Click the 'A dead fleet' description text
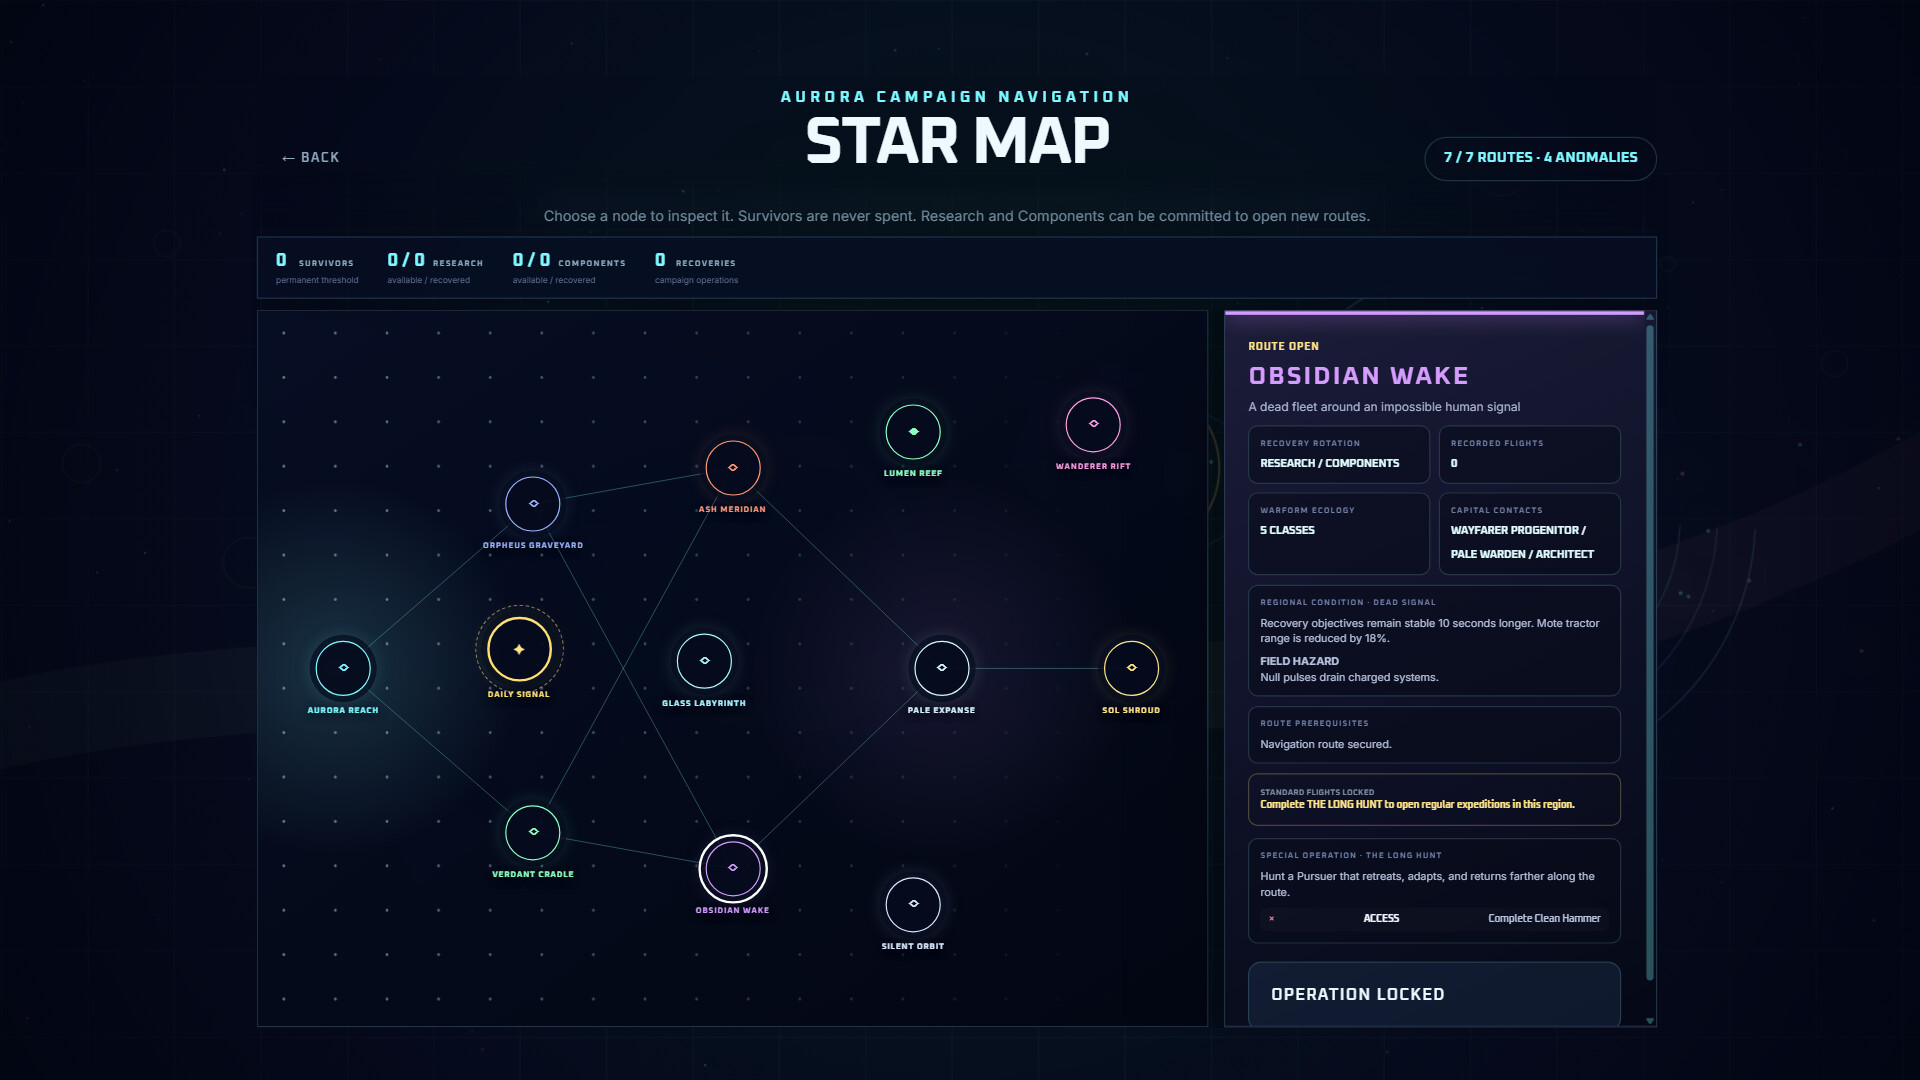The image size is (1920, 1080). [x=1384, y=407]
